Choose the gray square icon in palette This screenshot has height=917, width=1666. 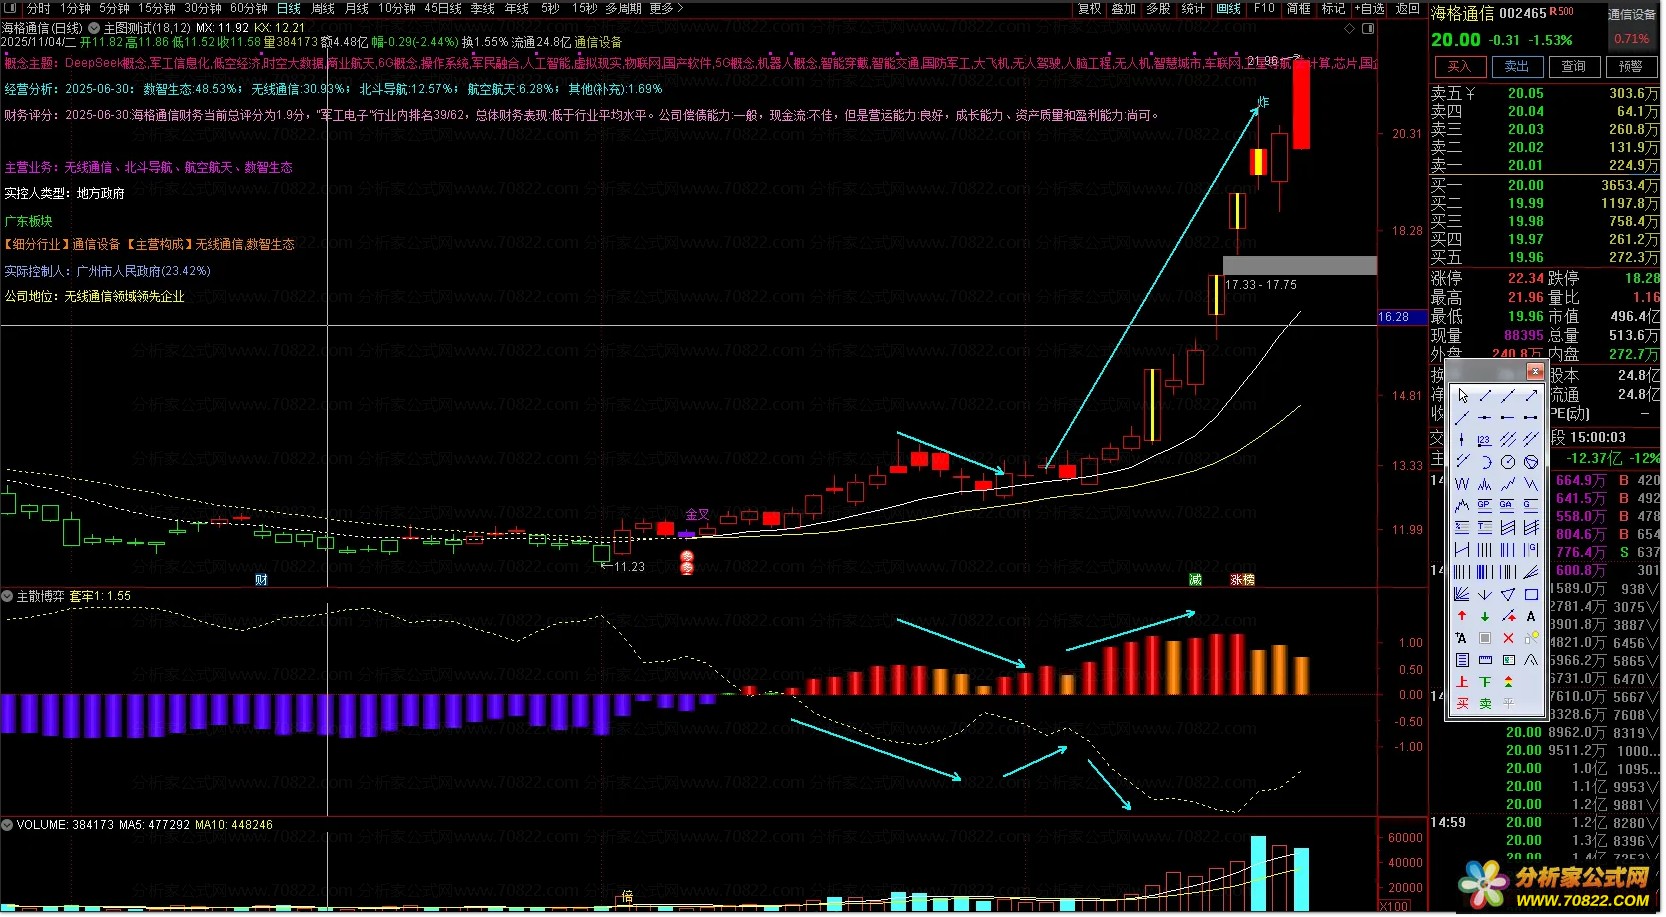[x=1485, y=638]
